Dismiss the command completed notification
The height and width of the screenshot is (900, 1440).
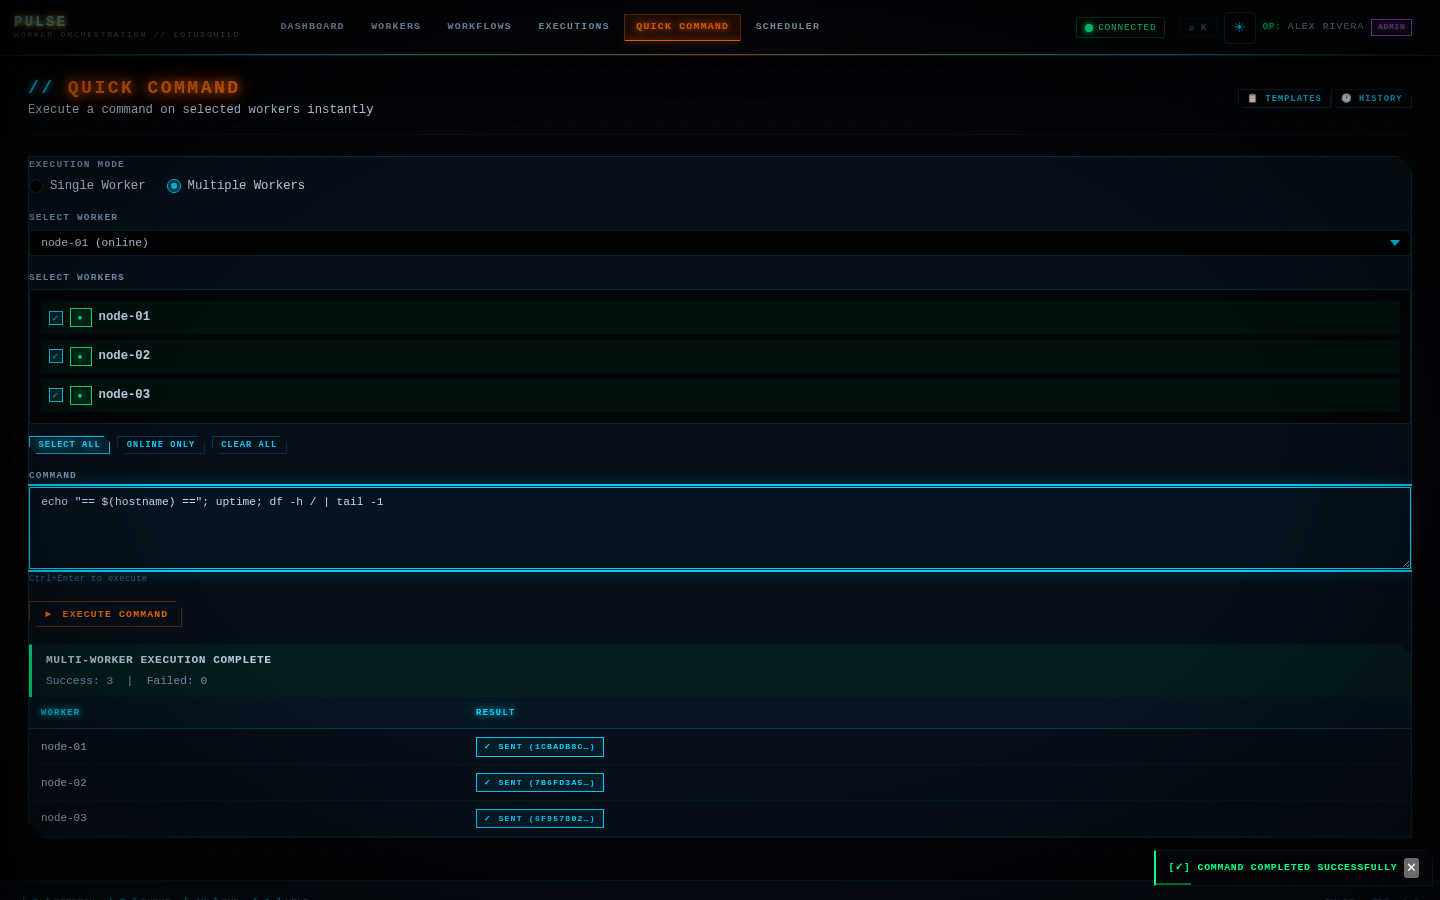click(1411, 867)
